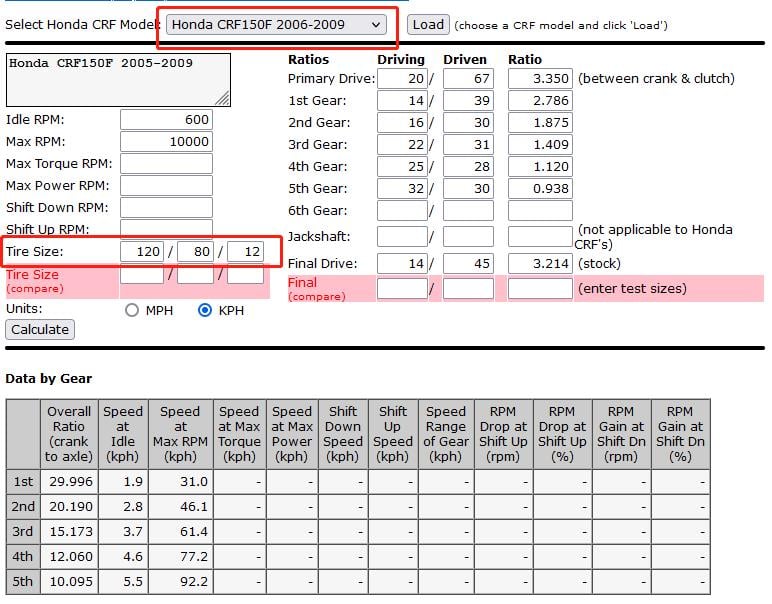Select the MPH units radio button
The image size is (772, 604).
coord(131,311)
